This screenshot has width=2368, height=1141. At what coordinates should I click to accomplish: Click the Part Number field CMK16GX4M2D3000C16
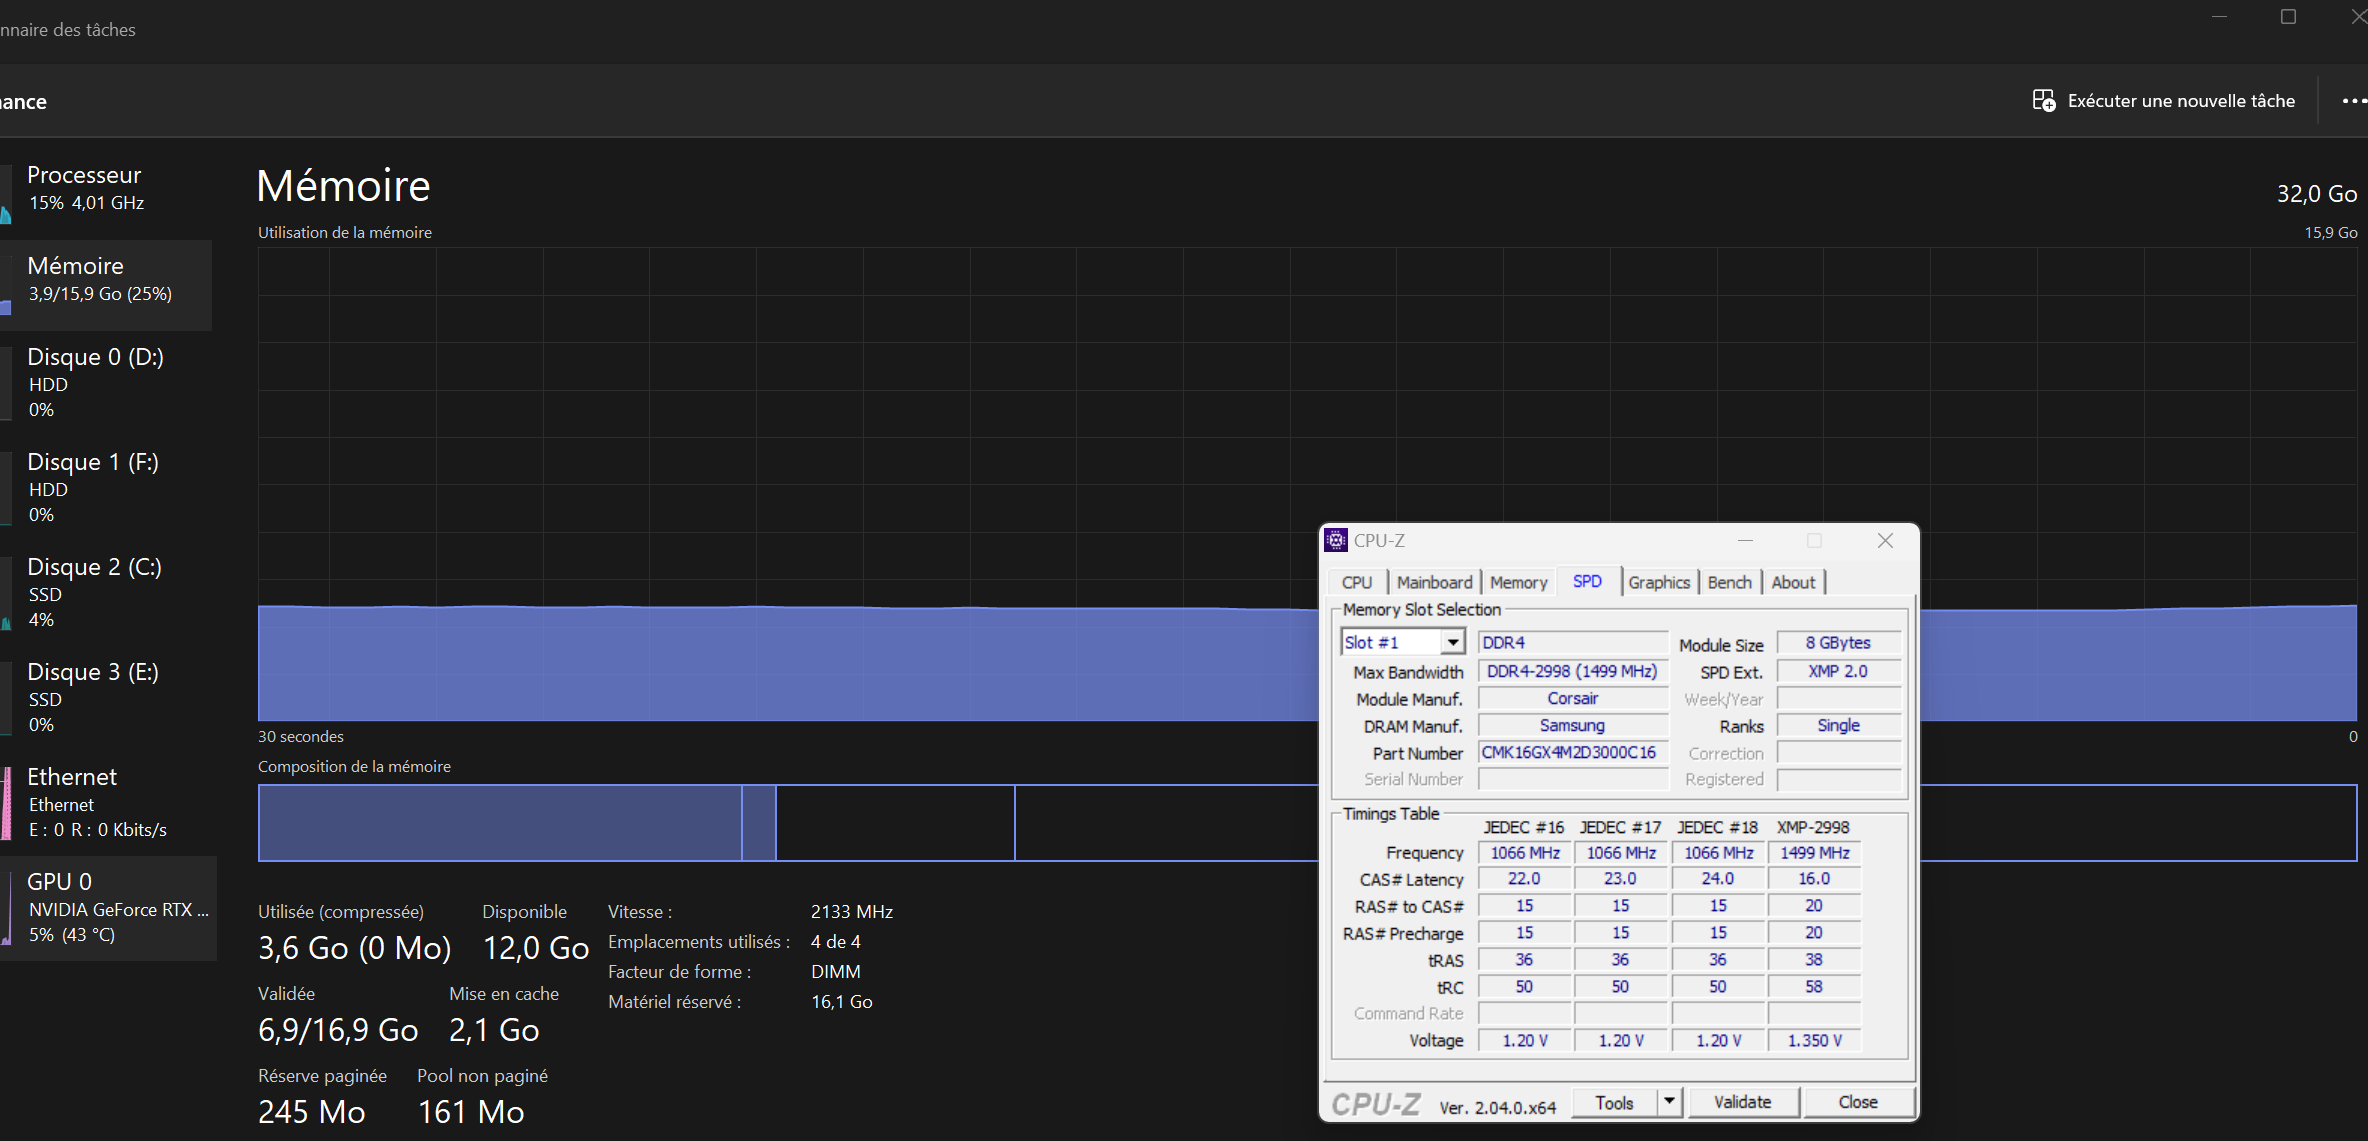[1571, 752]
